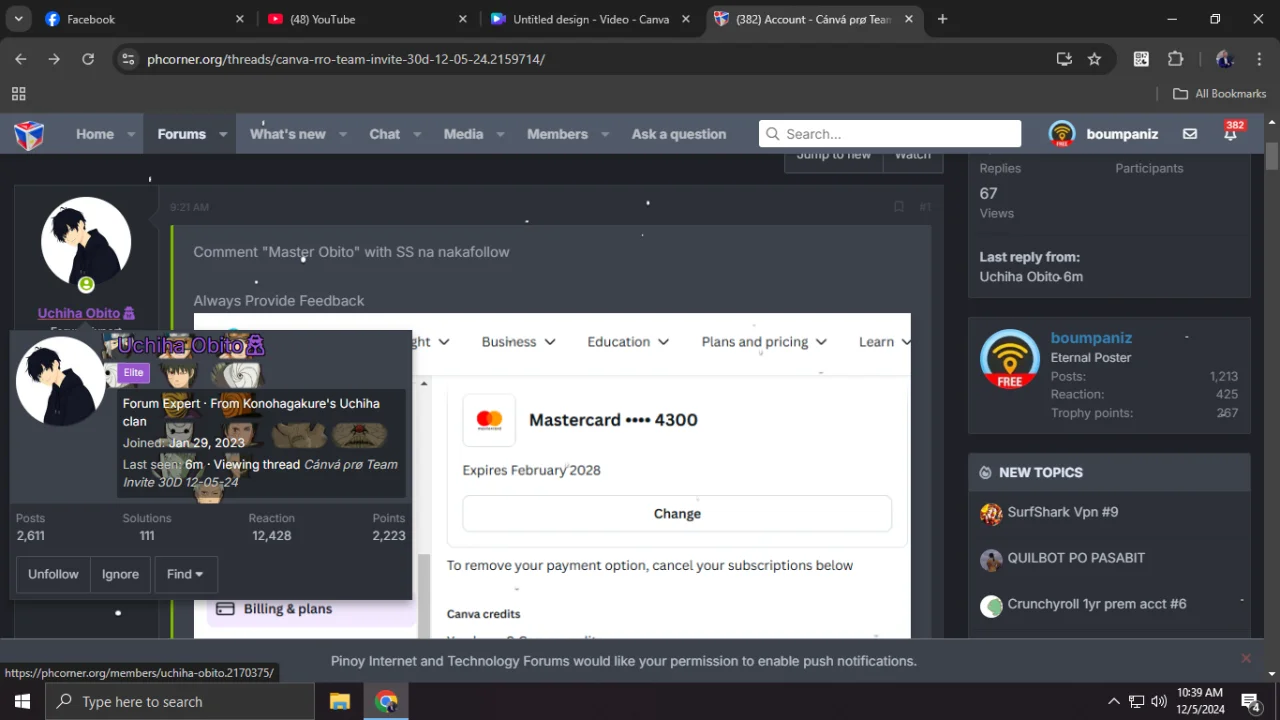Click the bookmark icon on the post
The image size is (1280, 720).
[x=899, y=207]
